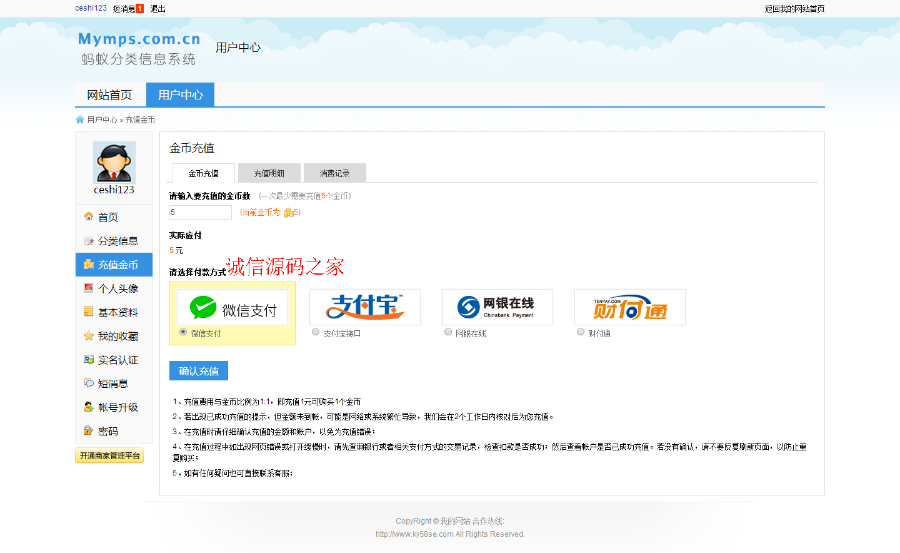
Task: Click the note icon beside 基本资料
Action: [x=88, y=312]
